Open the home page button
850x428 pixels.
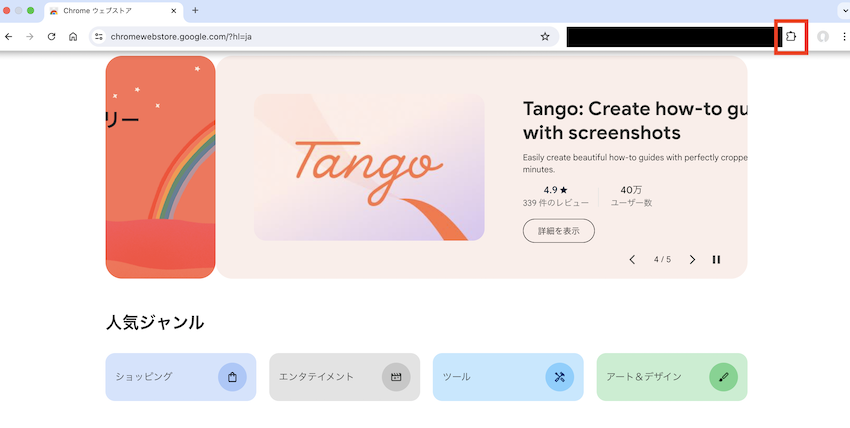click(73, 36)
